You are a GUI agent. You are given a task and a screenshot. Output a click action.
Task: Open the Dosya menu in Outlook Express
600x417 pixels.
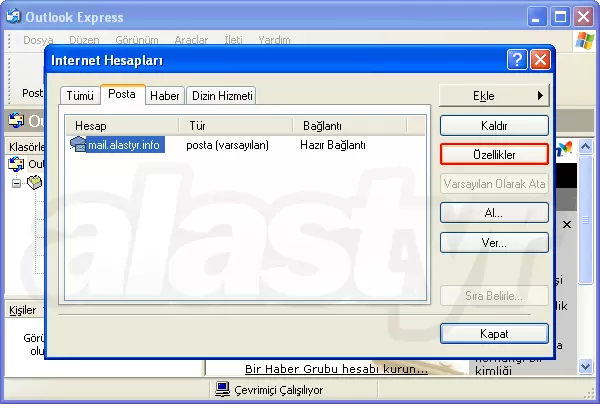(38, 40)
